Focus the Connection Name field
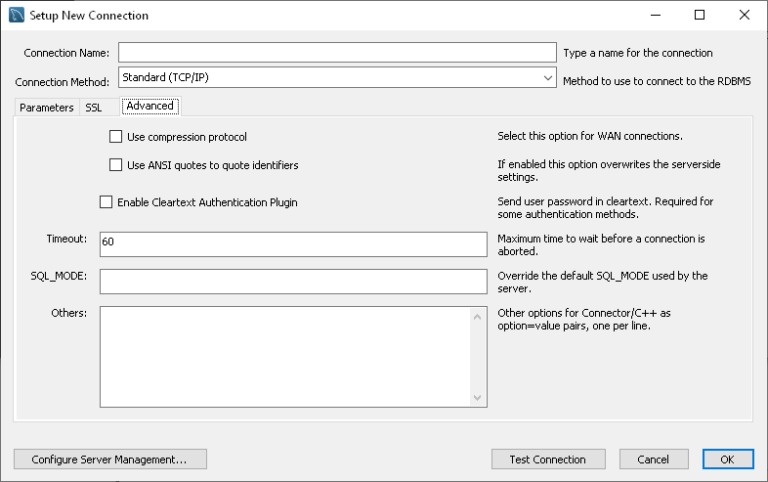 pyautogui.click(x=337, y=52)
